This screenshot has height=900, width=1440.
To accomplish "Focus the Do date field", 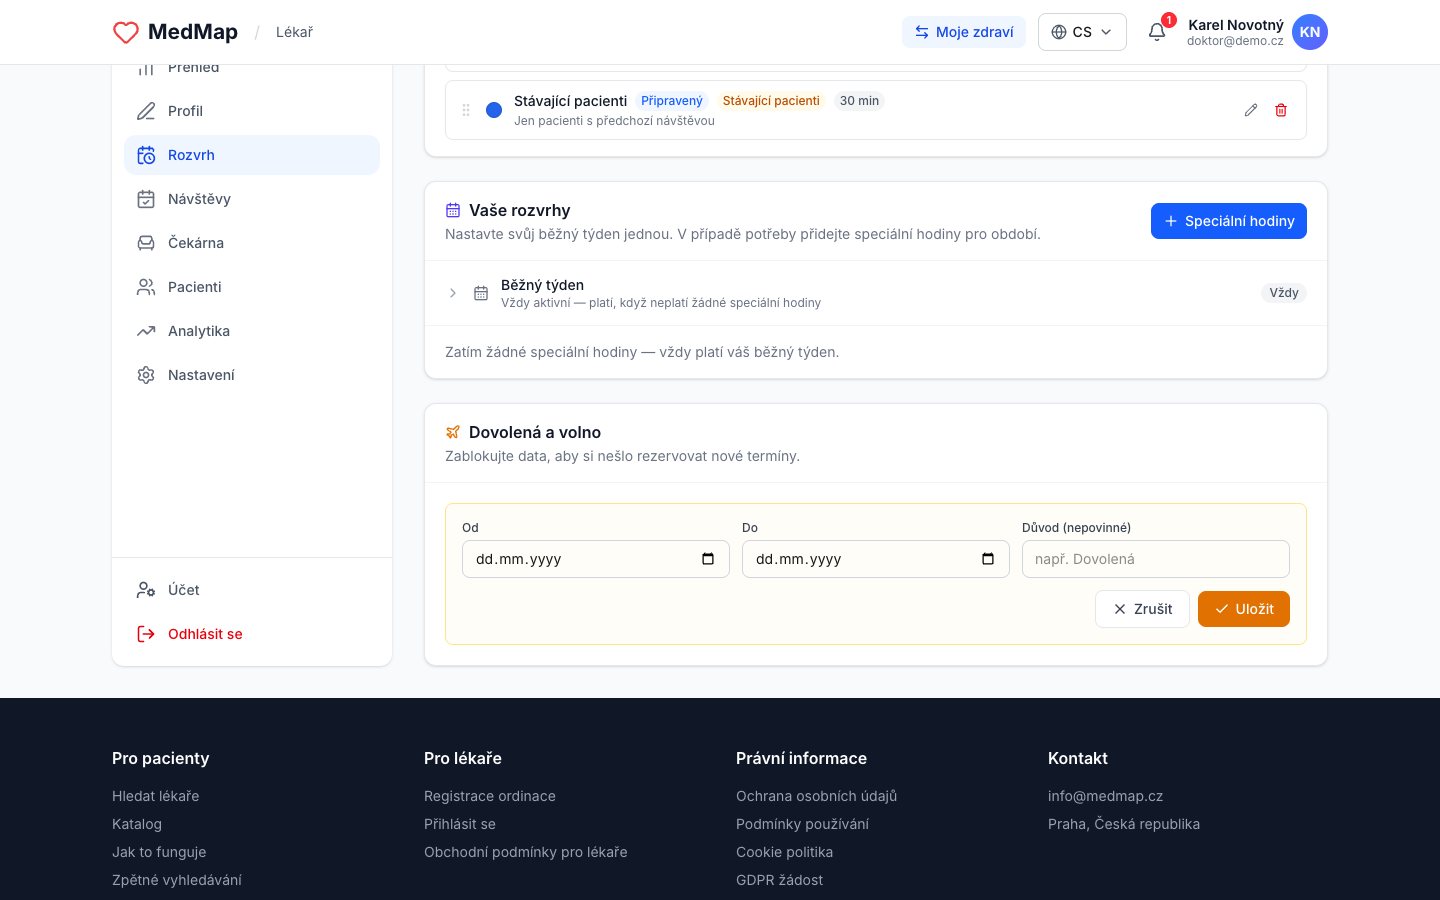I will 876,559.
